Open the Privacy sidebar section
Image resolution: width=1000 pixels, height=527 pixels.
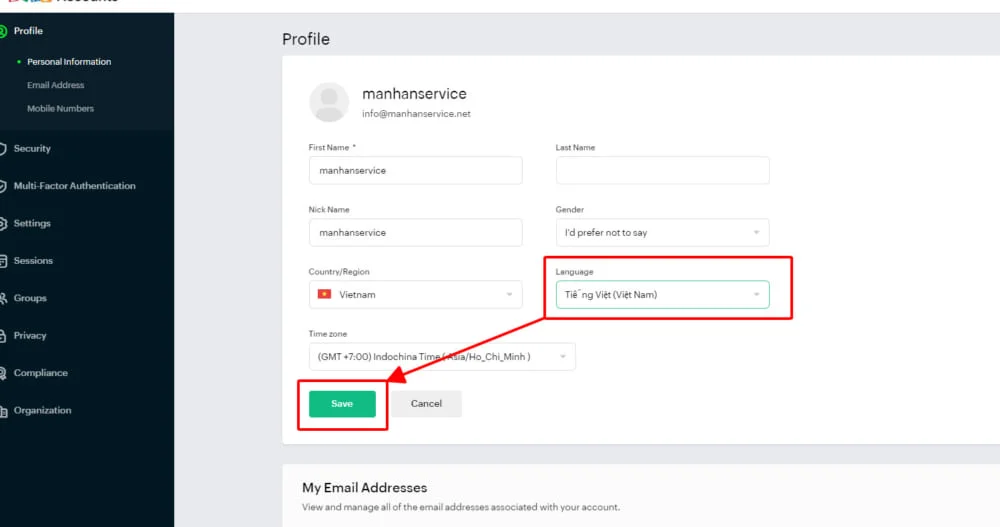tap(30, 336)
